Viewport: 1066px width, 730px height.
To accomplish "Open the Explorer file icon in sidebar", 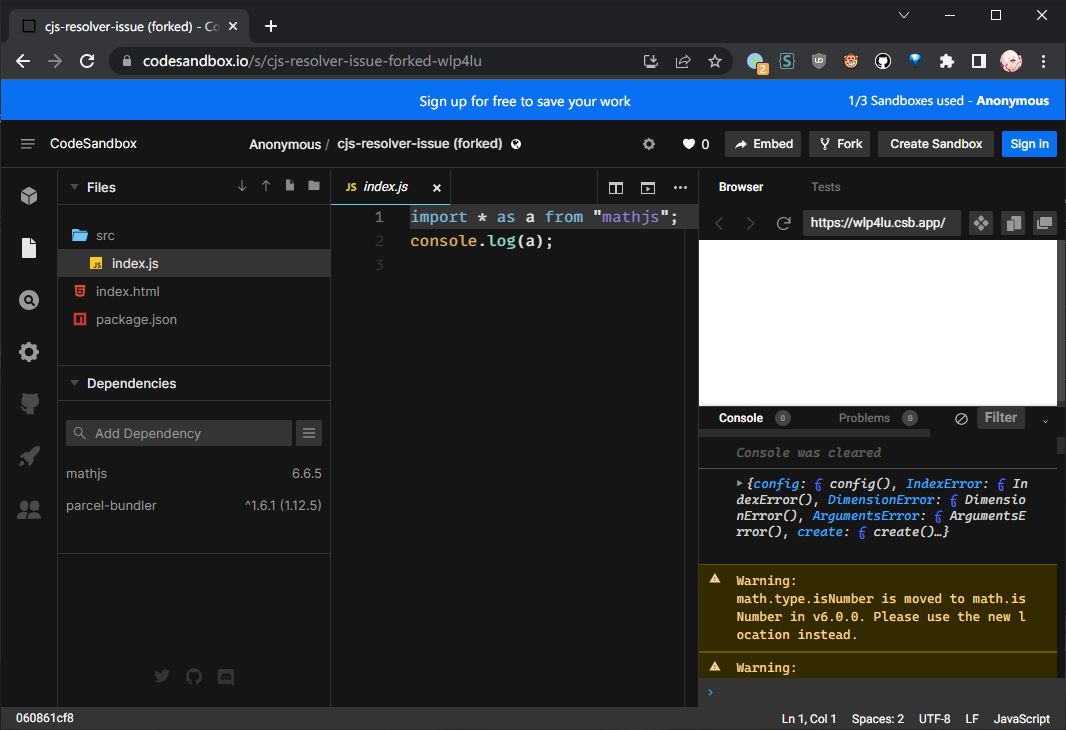I will tap(29, 248).
